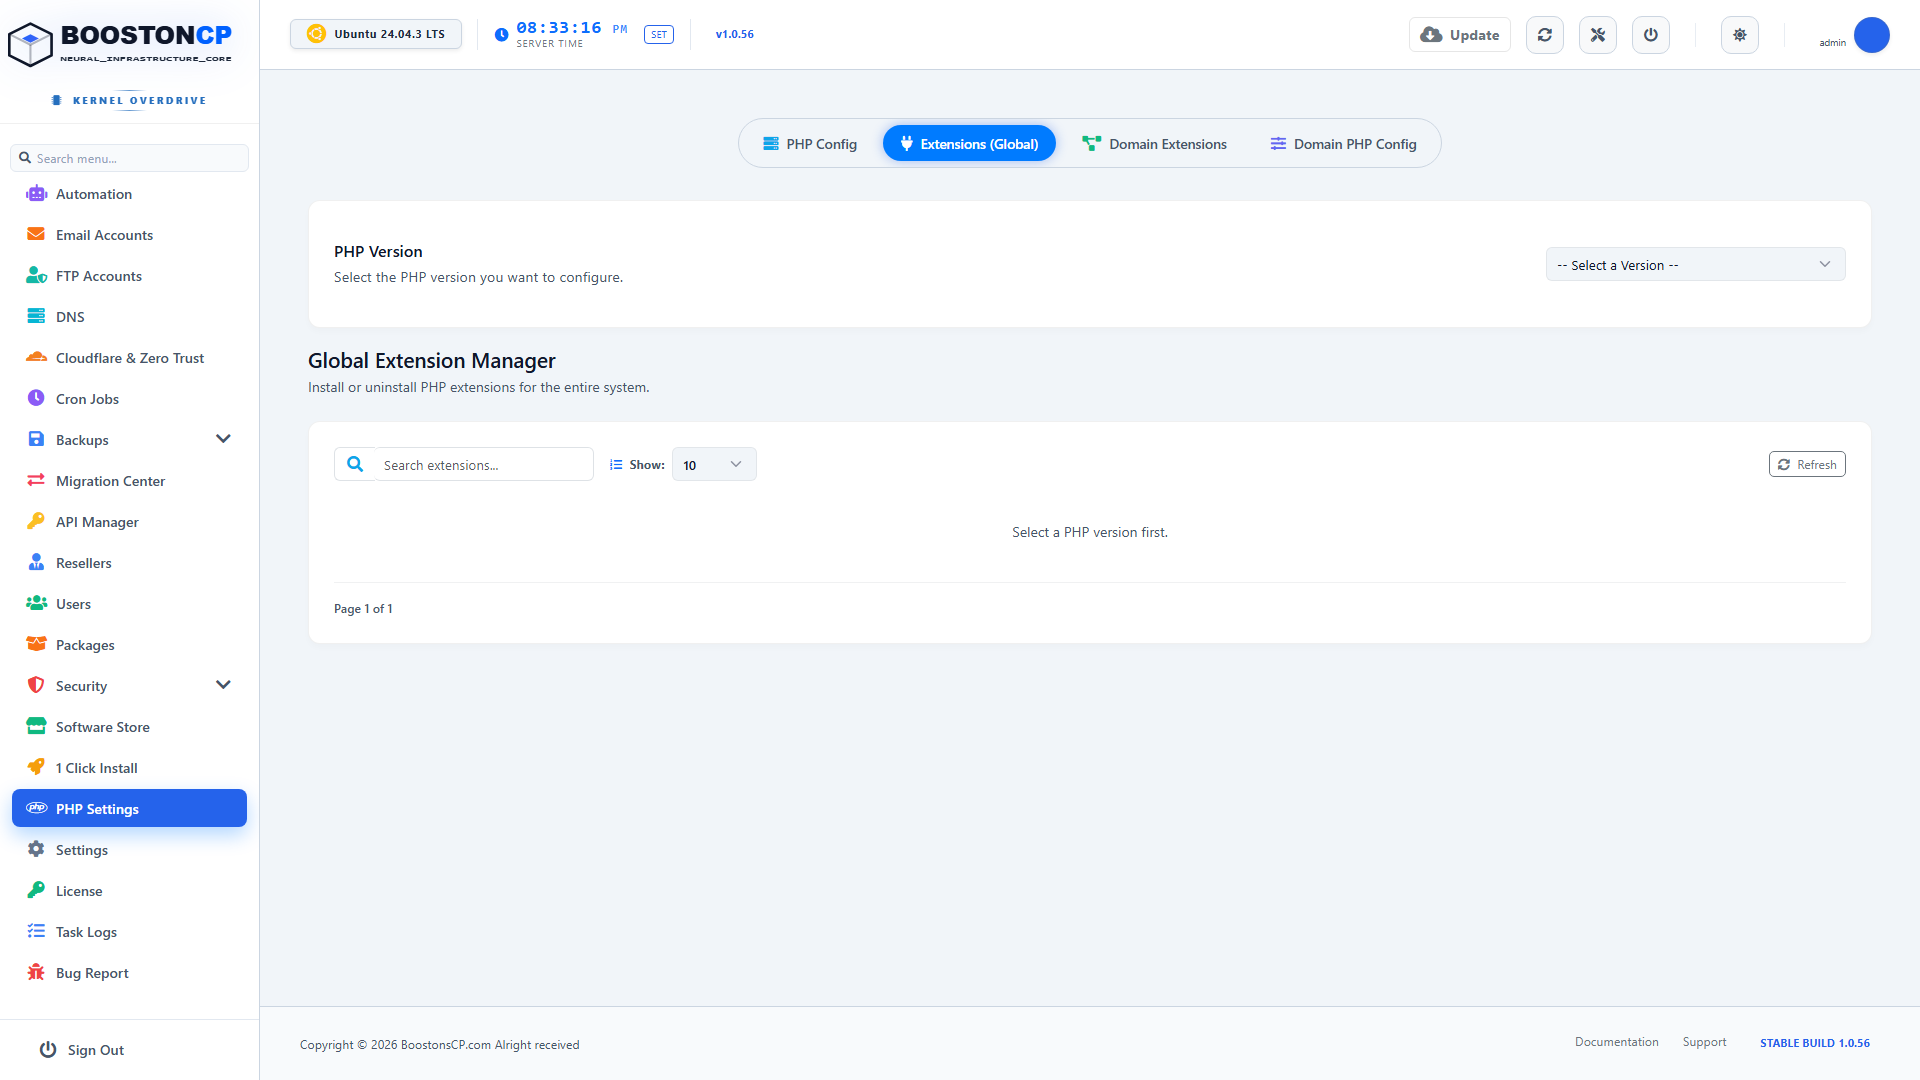
Task: Click the Users group icon
Action: [36, 603]
